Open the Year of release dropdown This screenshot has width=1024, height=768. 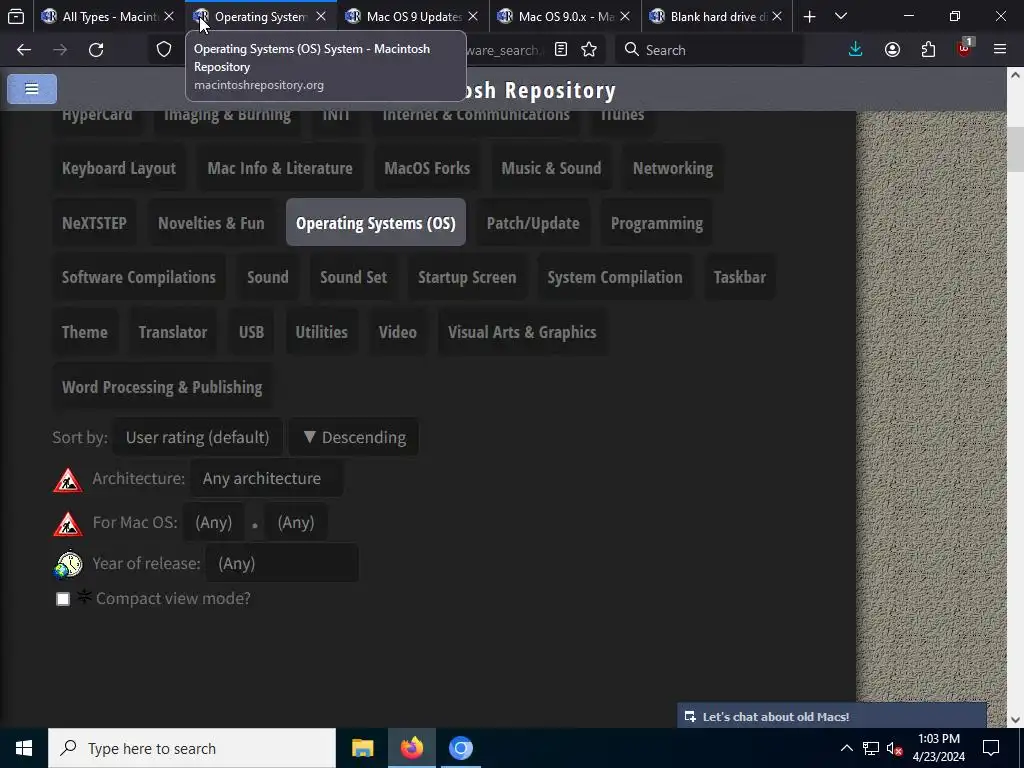(x=282, y=563)
